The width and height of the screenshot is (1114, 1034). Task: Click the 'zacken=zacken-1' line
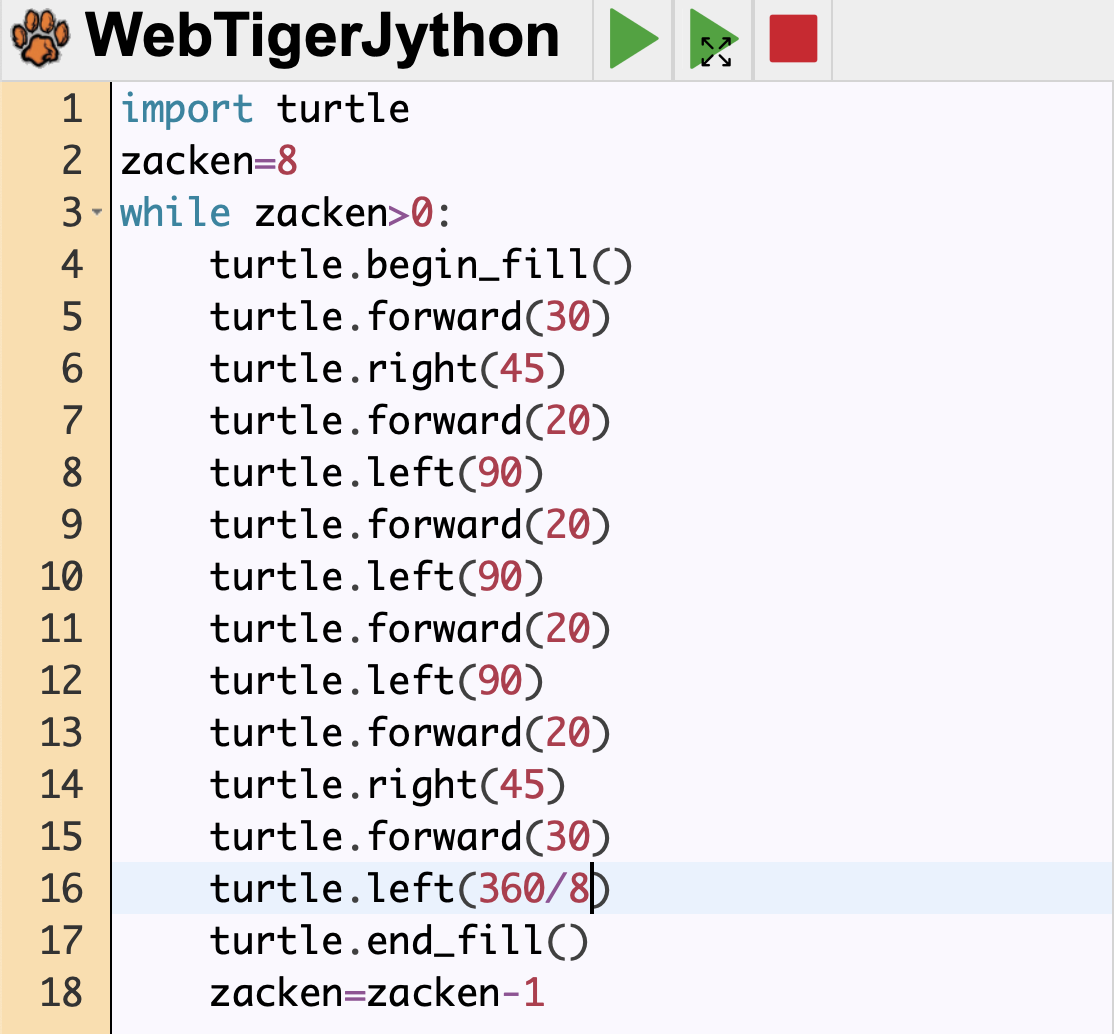(377, 993)
